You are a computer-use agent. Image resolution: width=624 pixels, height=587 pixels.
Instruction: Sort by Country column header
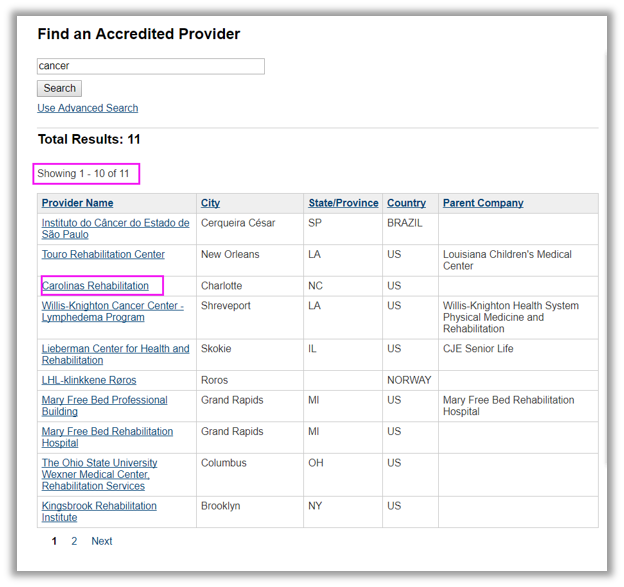(x=406, y=203)
